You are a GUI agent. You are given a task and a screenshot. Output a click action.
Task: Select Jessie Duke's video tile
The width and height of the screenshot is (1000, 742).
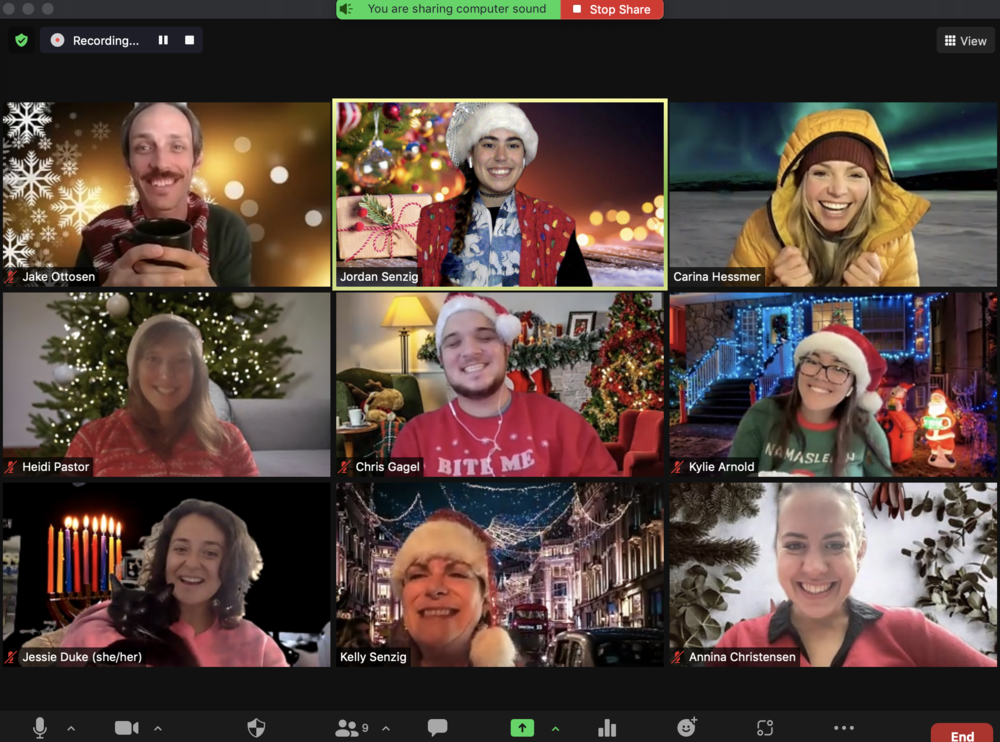pos(166,574)
